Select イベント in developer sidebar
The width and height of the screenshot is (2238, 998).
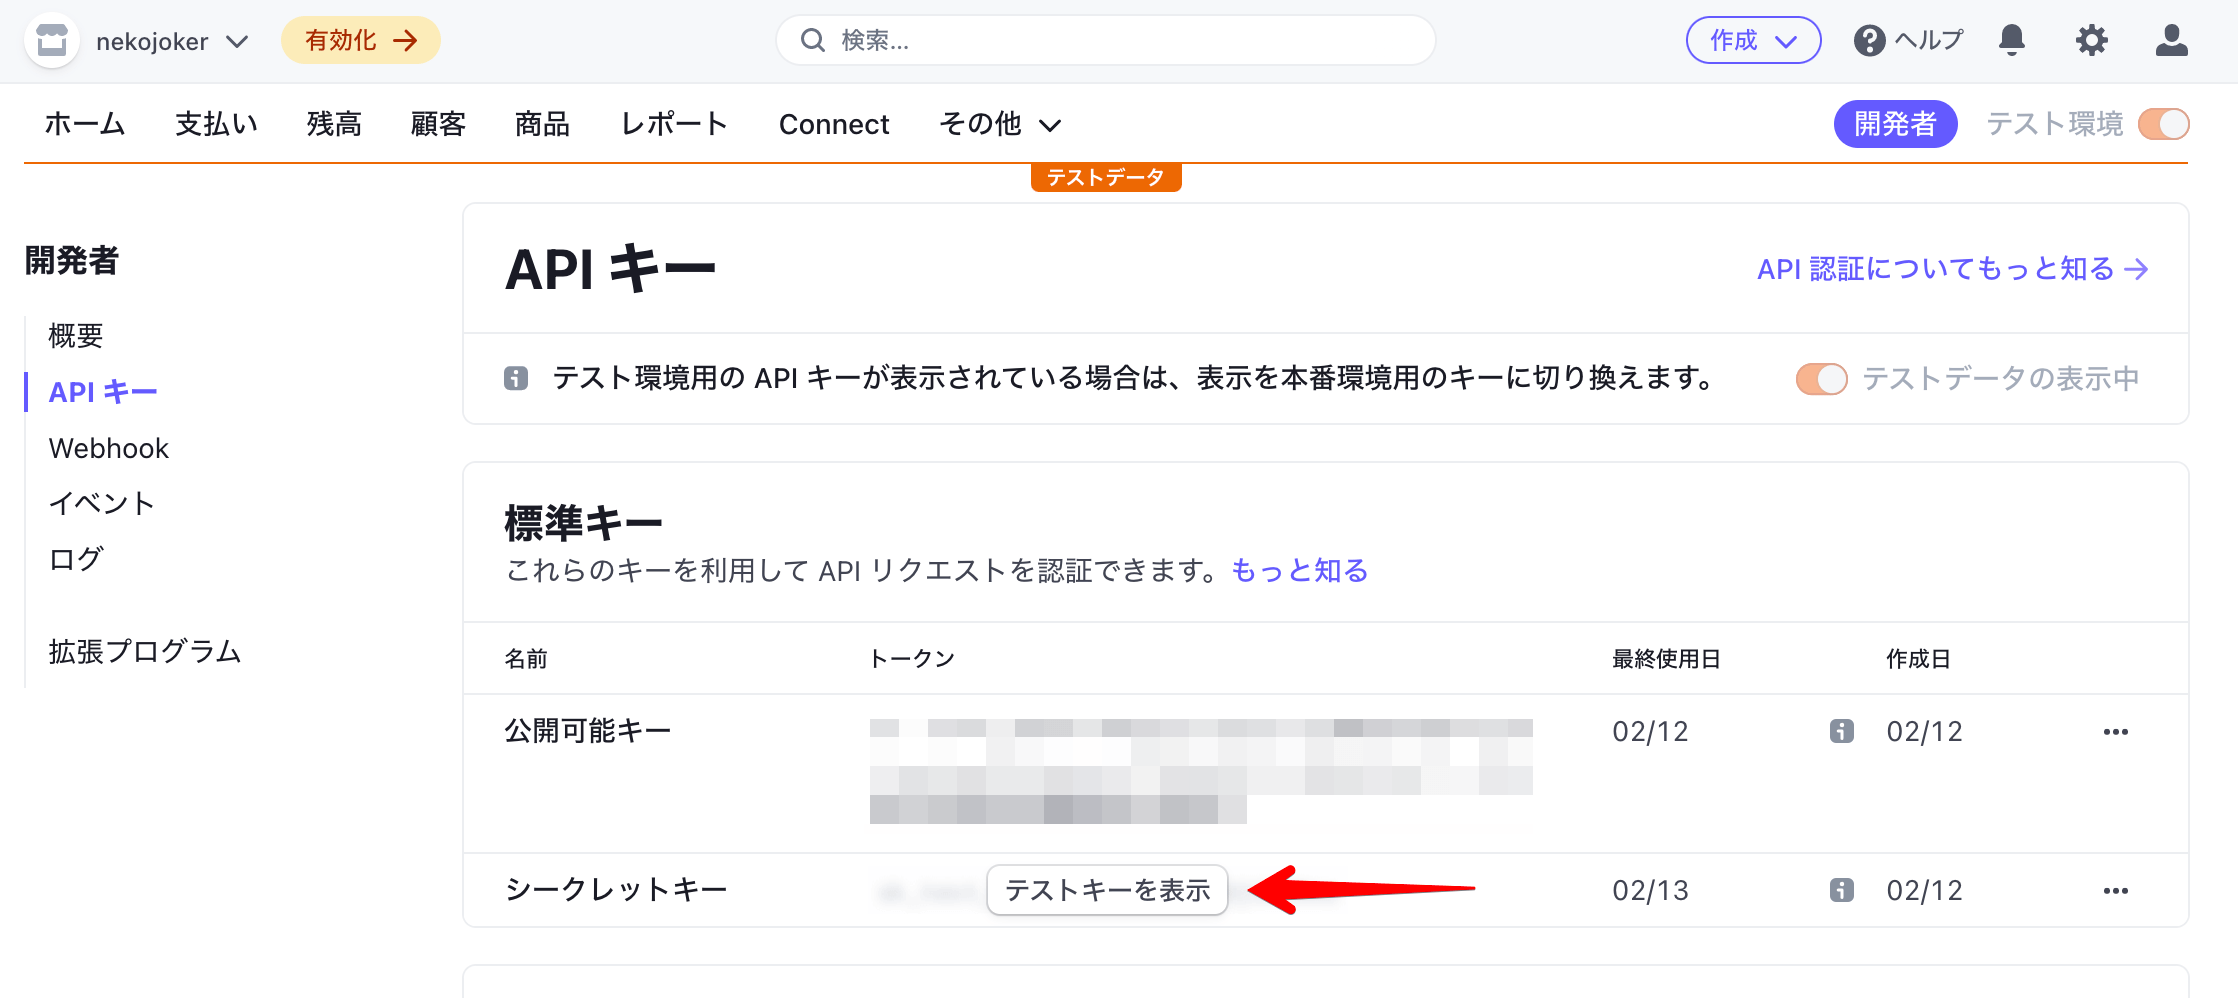101,503
